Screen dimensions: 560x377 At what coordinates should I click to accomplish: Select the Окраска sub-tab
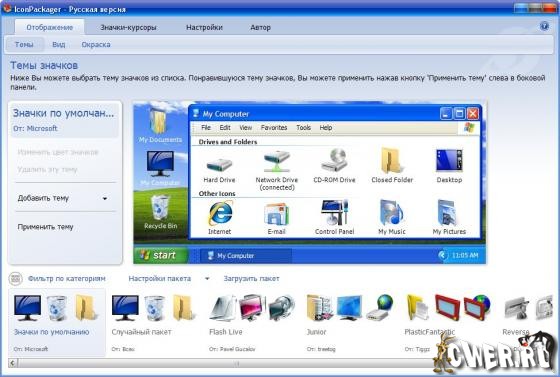(96, 45)
